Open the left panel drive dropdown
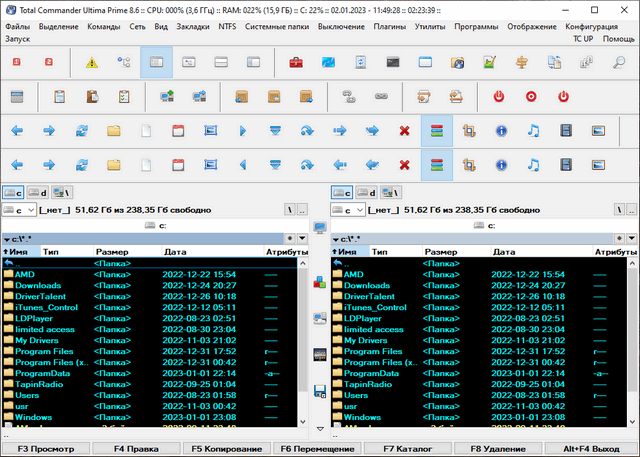Screen dimensions: 640x457 point(20,211)
